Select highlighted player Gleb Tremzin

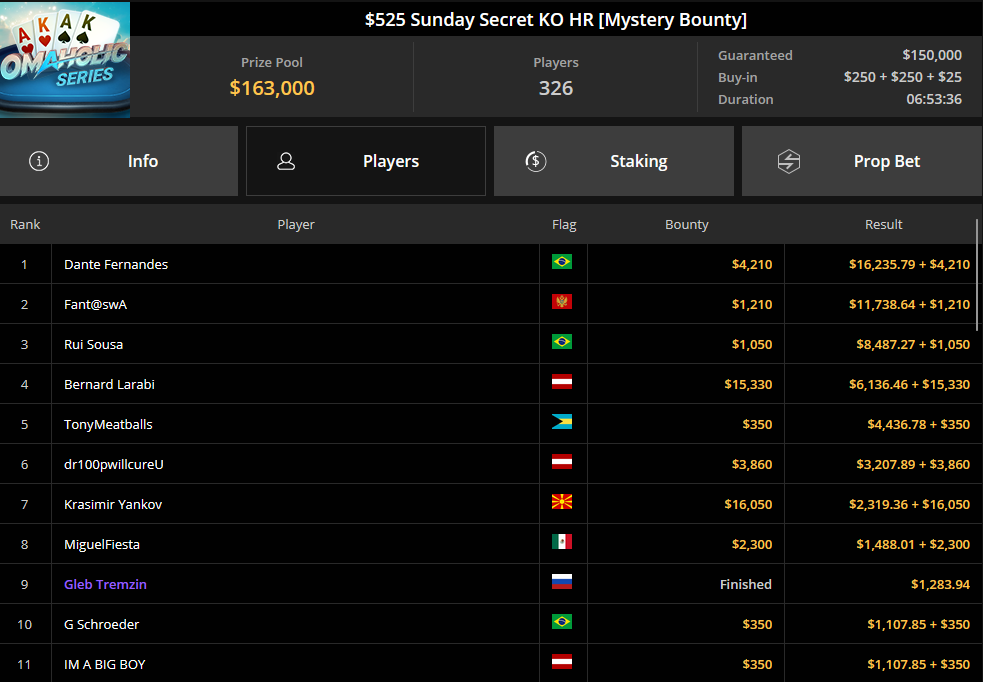105,584
